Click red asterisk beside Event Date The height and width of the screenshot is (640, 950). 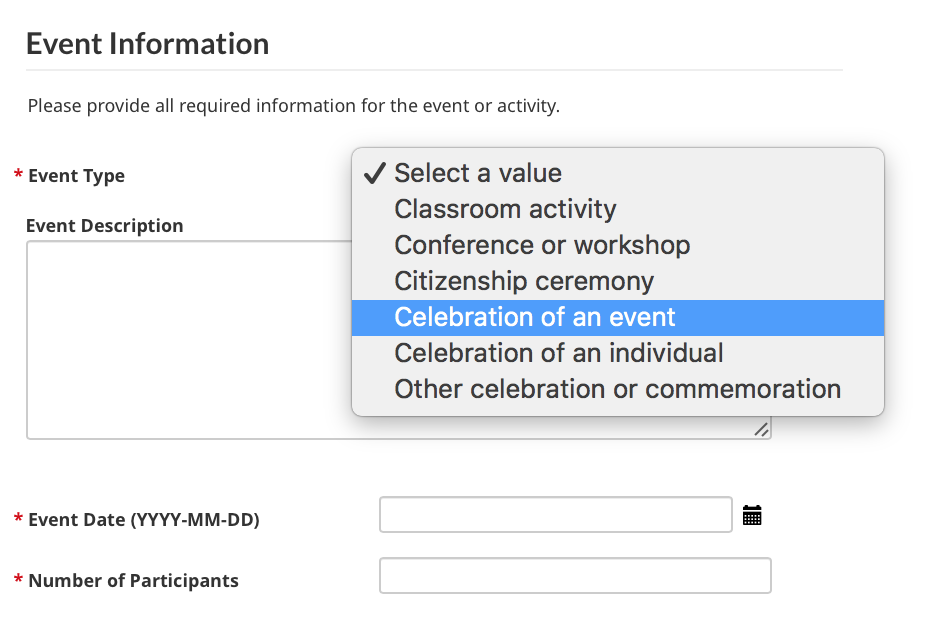click(18, 519)
